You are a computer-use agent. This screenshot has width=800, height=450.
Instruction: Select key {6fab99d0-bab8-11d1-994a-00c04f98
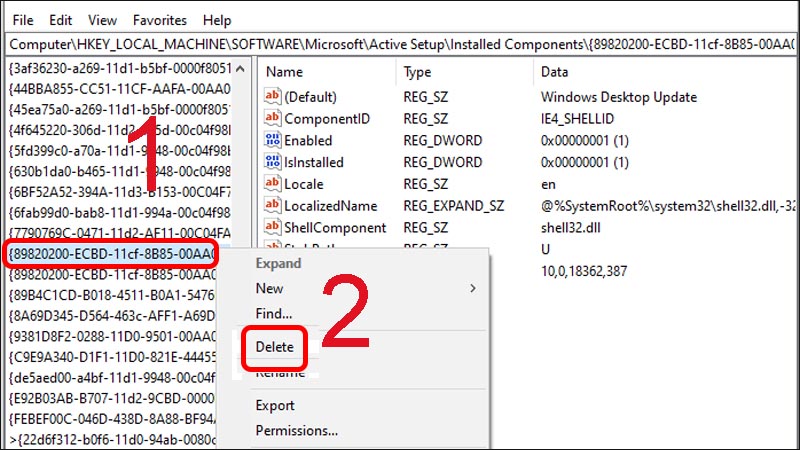[119, 212]
